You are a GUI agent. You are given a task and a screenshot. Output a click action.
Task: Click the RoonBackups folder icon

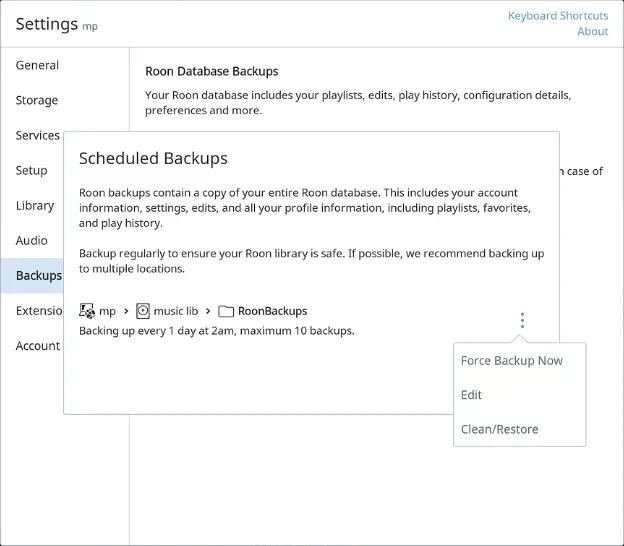tap(226, 311)
